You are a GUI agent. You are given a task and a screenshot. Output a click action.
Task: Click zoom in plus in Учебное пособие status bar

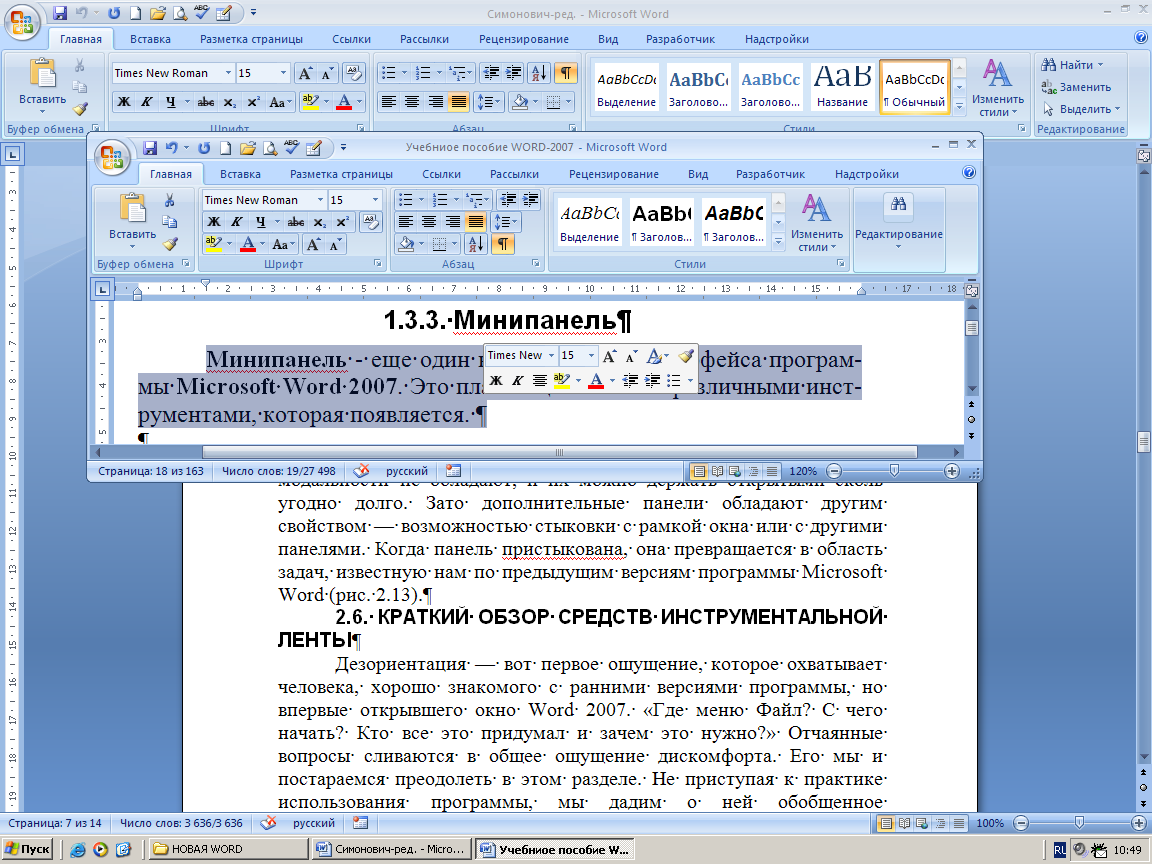(x=951, y=471)
